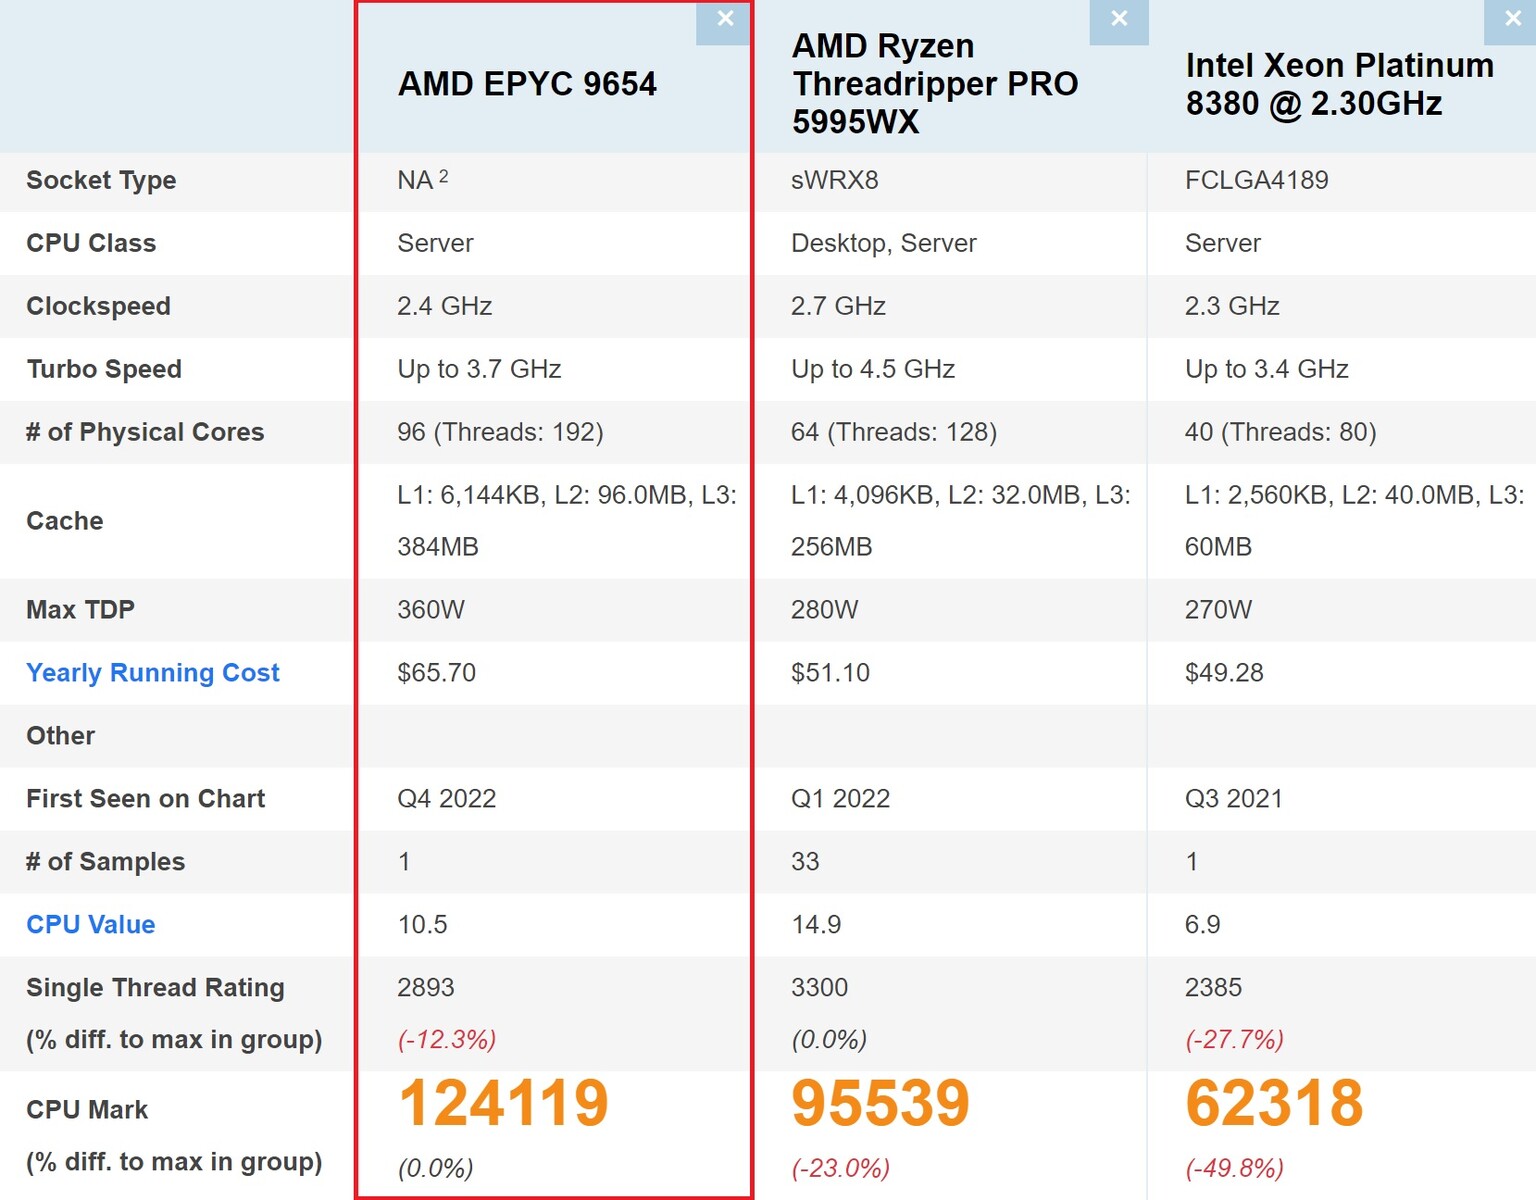Click the CPU Mark row label

(x=87, y=1110)
